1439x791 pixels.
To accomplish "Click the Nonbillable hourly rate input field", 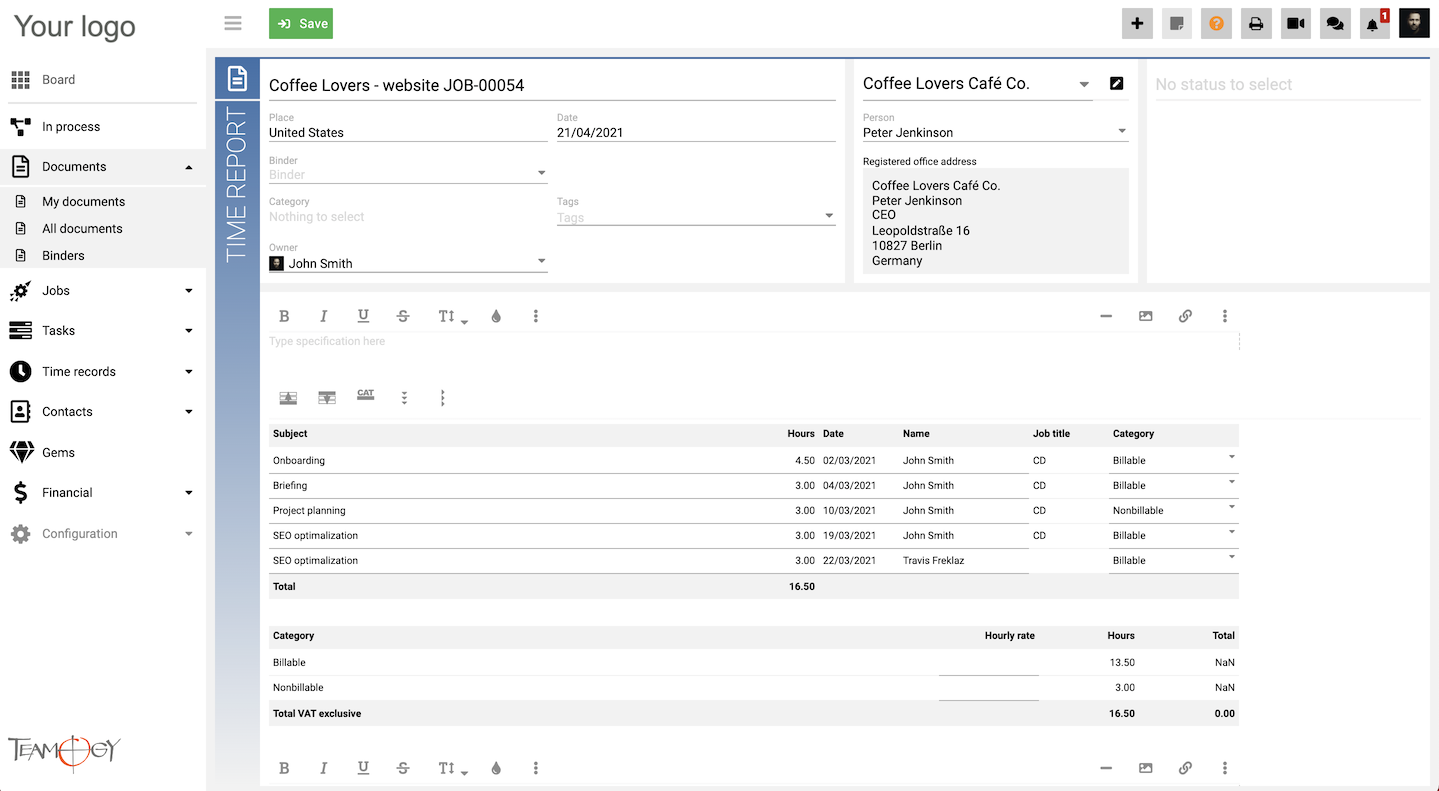I will (988, 688).
